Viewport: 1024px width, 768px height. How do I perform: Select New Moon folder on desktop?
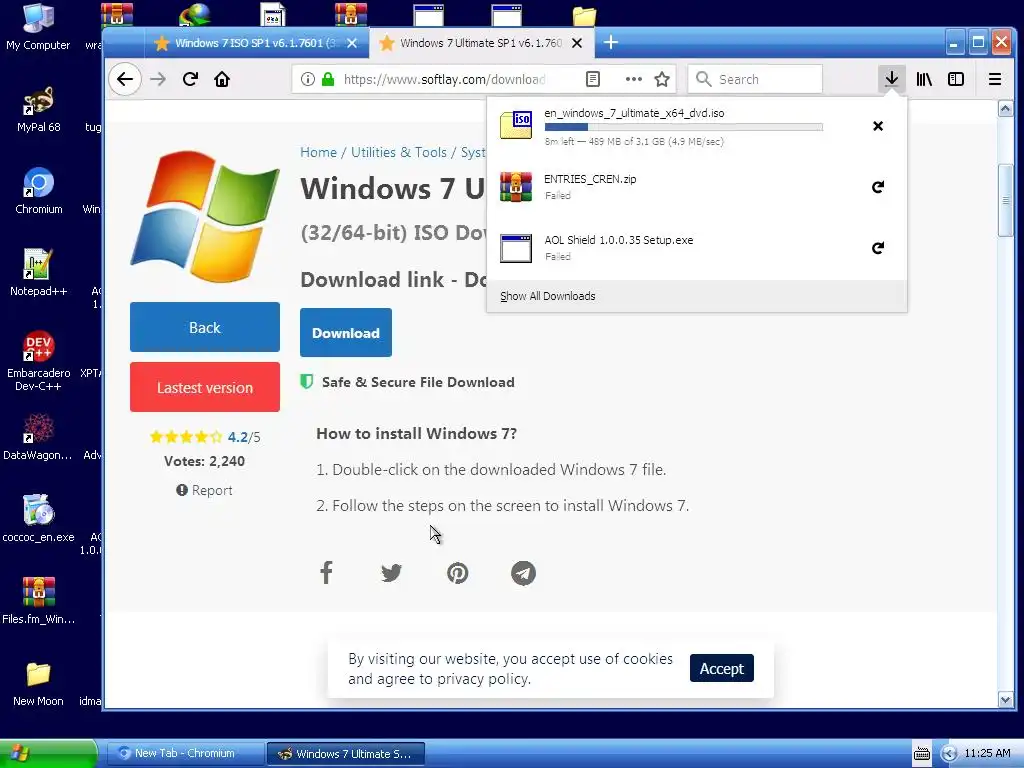(x=38, y=684)
